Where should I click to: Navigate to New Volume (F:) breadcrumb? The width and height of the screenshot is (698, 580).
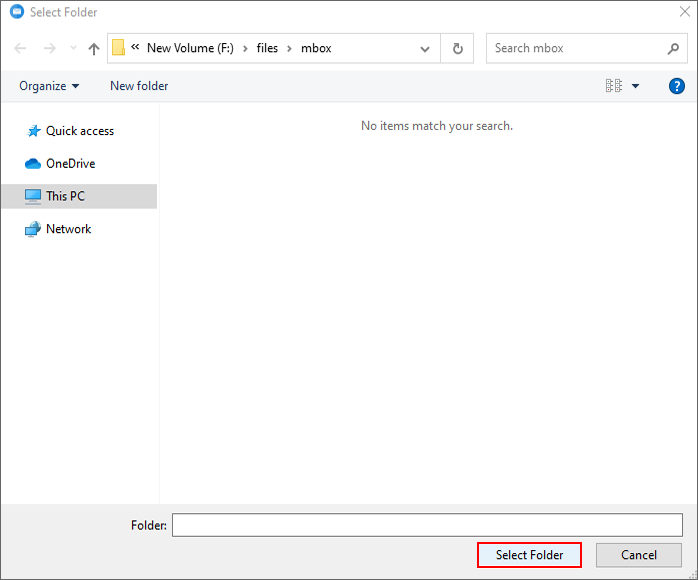point(191,48)
